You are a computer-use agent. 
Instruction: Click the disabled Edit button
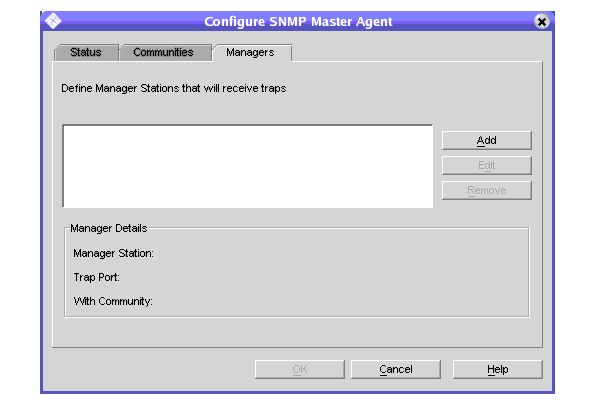487,165
